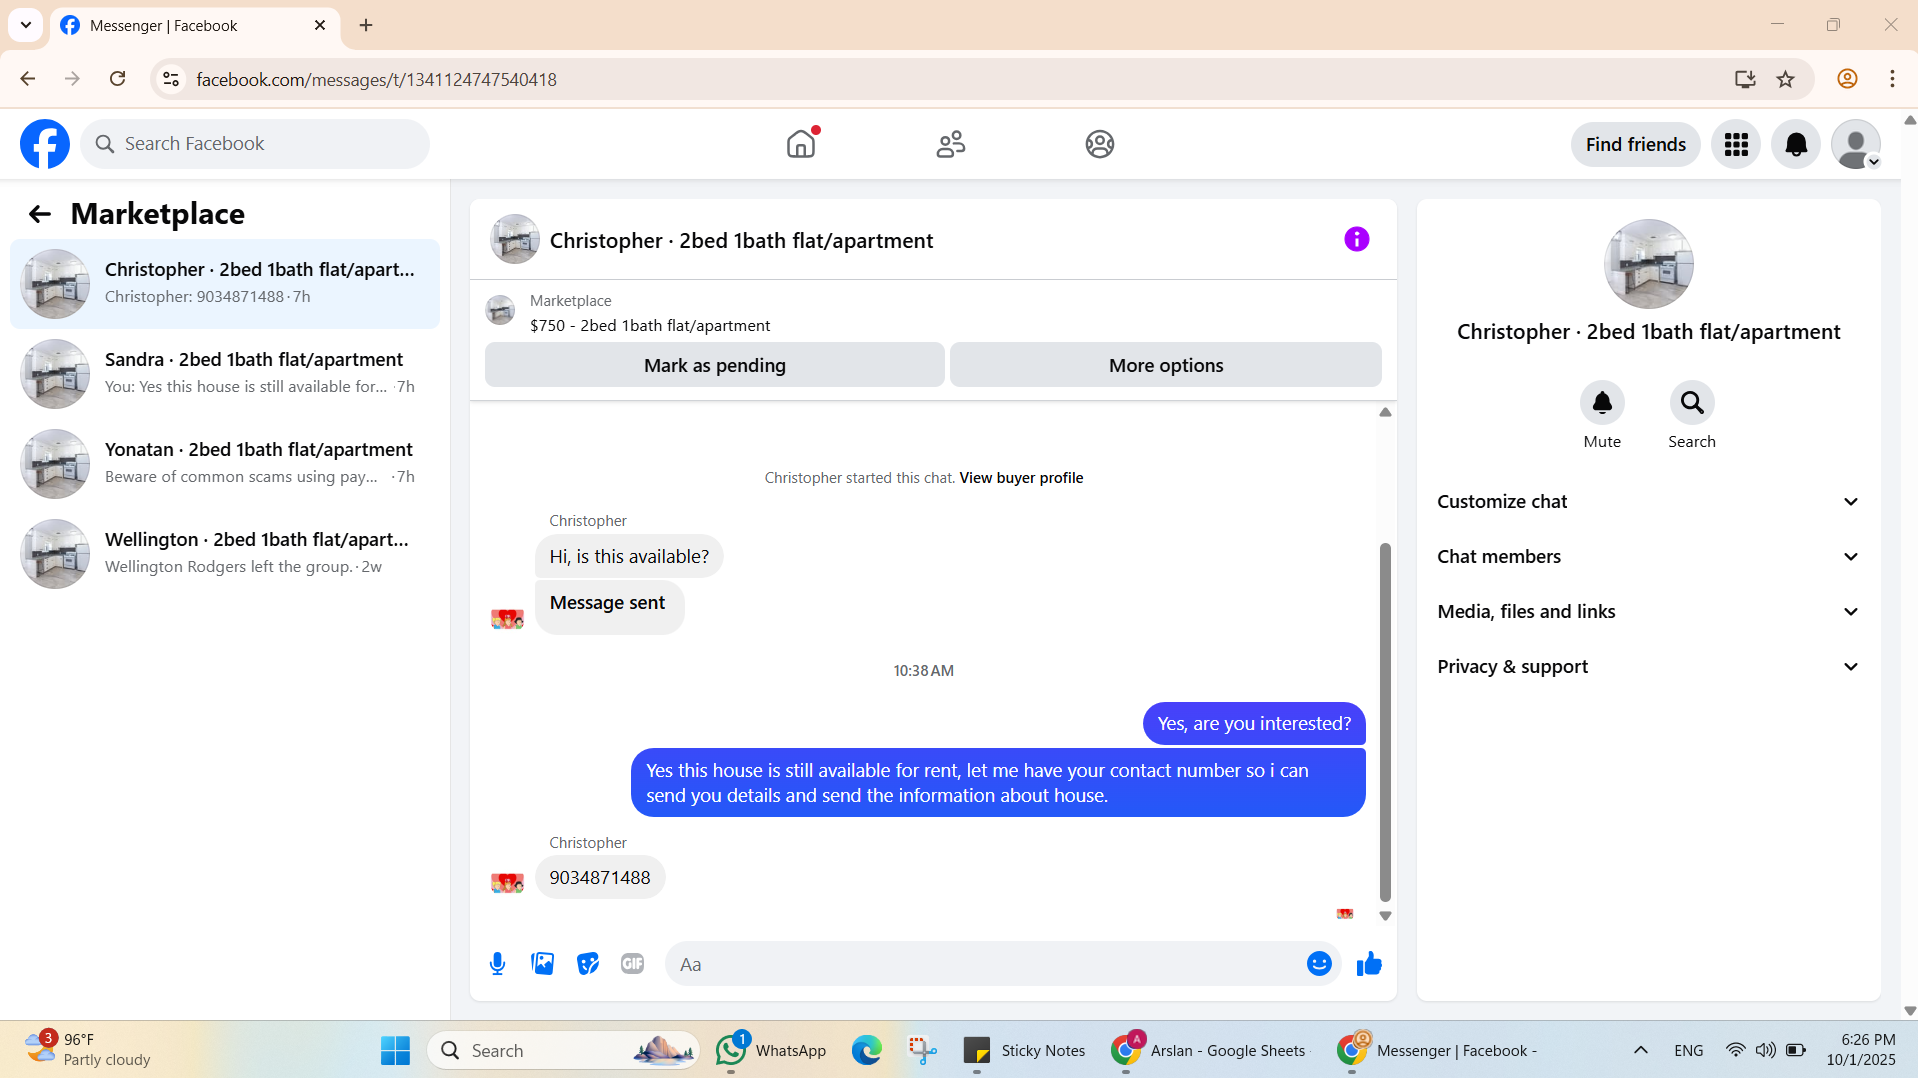
Task: Open the tab search dropdown arrow
Action: pos(26,25)
